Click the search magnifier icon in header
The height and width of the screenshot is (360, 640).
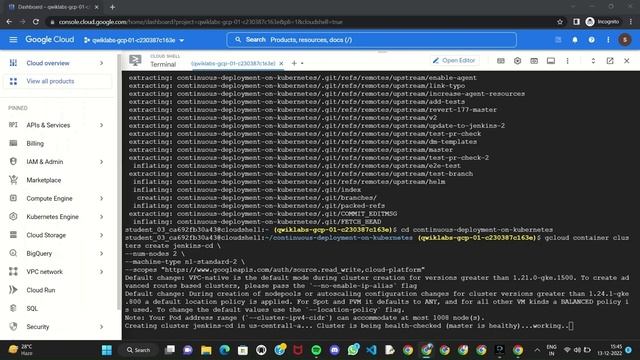pos(238,40)
